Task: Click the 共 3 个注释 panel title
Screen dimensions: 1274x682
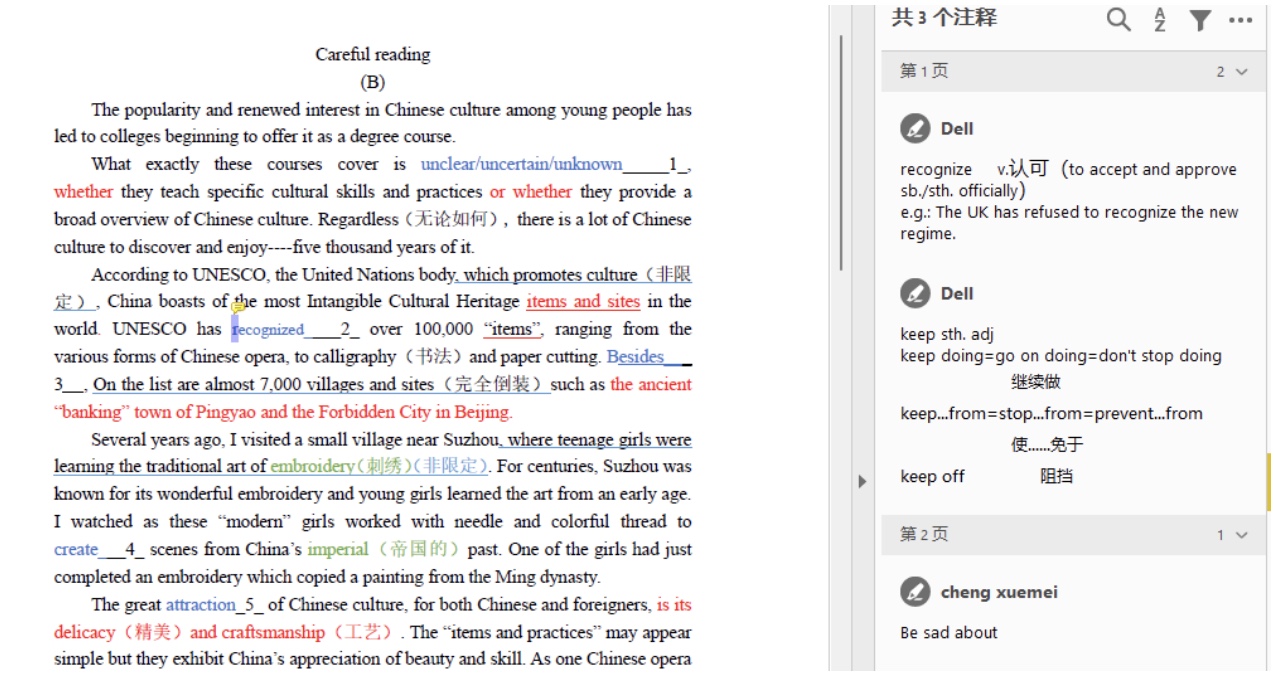Action: (944, 18)
